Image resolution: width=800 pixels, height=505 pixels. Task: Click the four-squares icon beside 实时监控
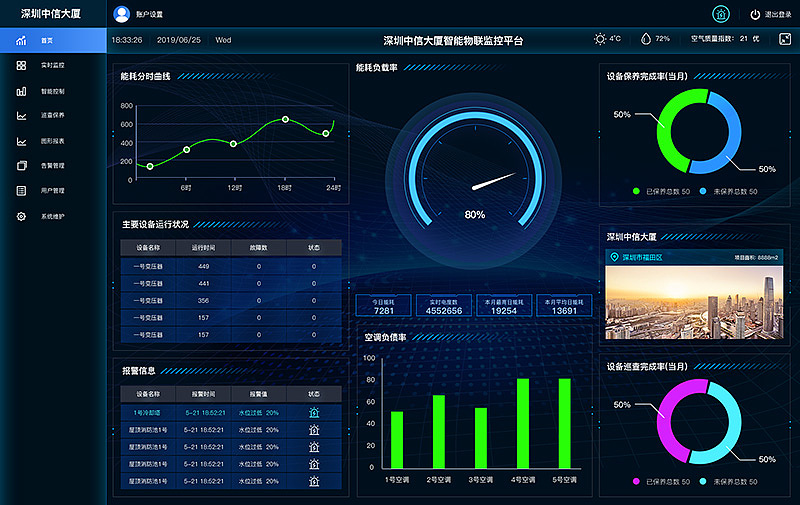21,65
